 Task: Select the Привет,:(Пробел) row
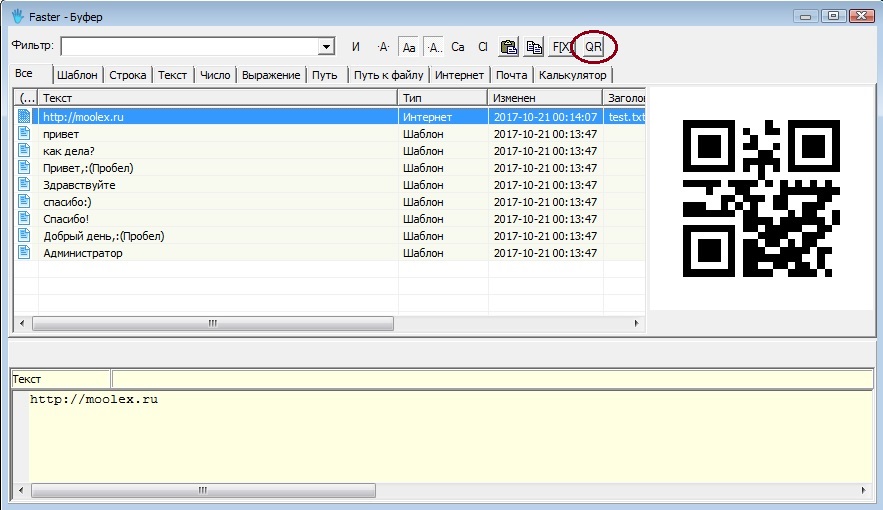click(x=329, y=168)
